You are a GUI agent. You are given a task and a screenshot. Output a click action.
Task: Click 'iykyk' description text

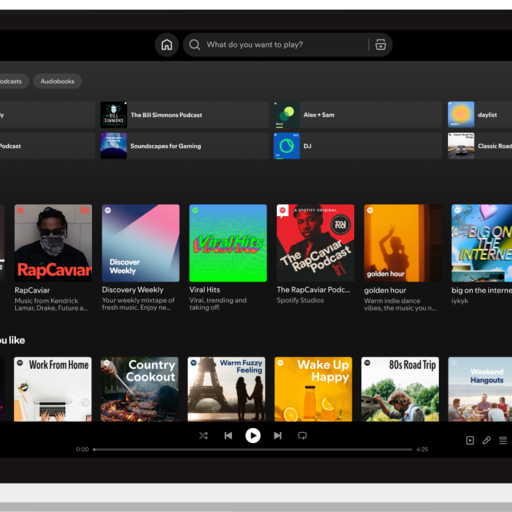[460, 301]
